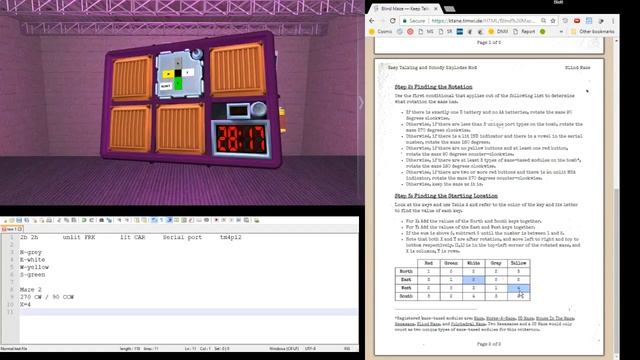
Task: Click the red extension icon in Chrome toolbar
Action: tap(577, 20)
